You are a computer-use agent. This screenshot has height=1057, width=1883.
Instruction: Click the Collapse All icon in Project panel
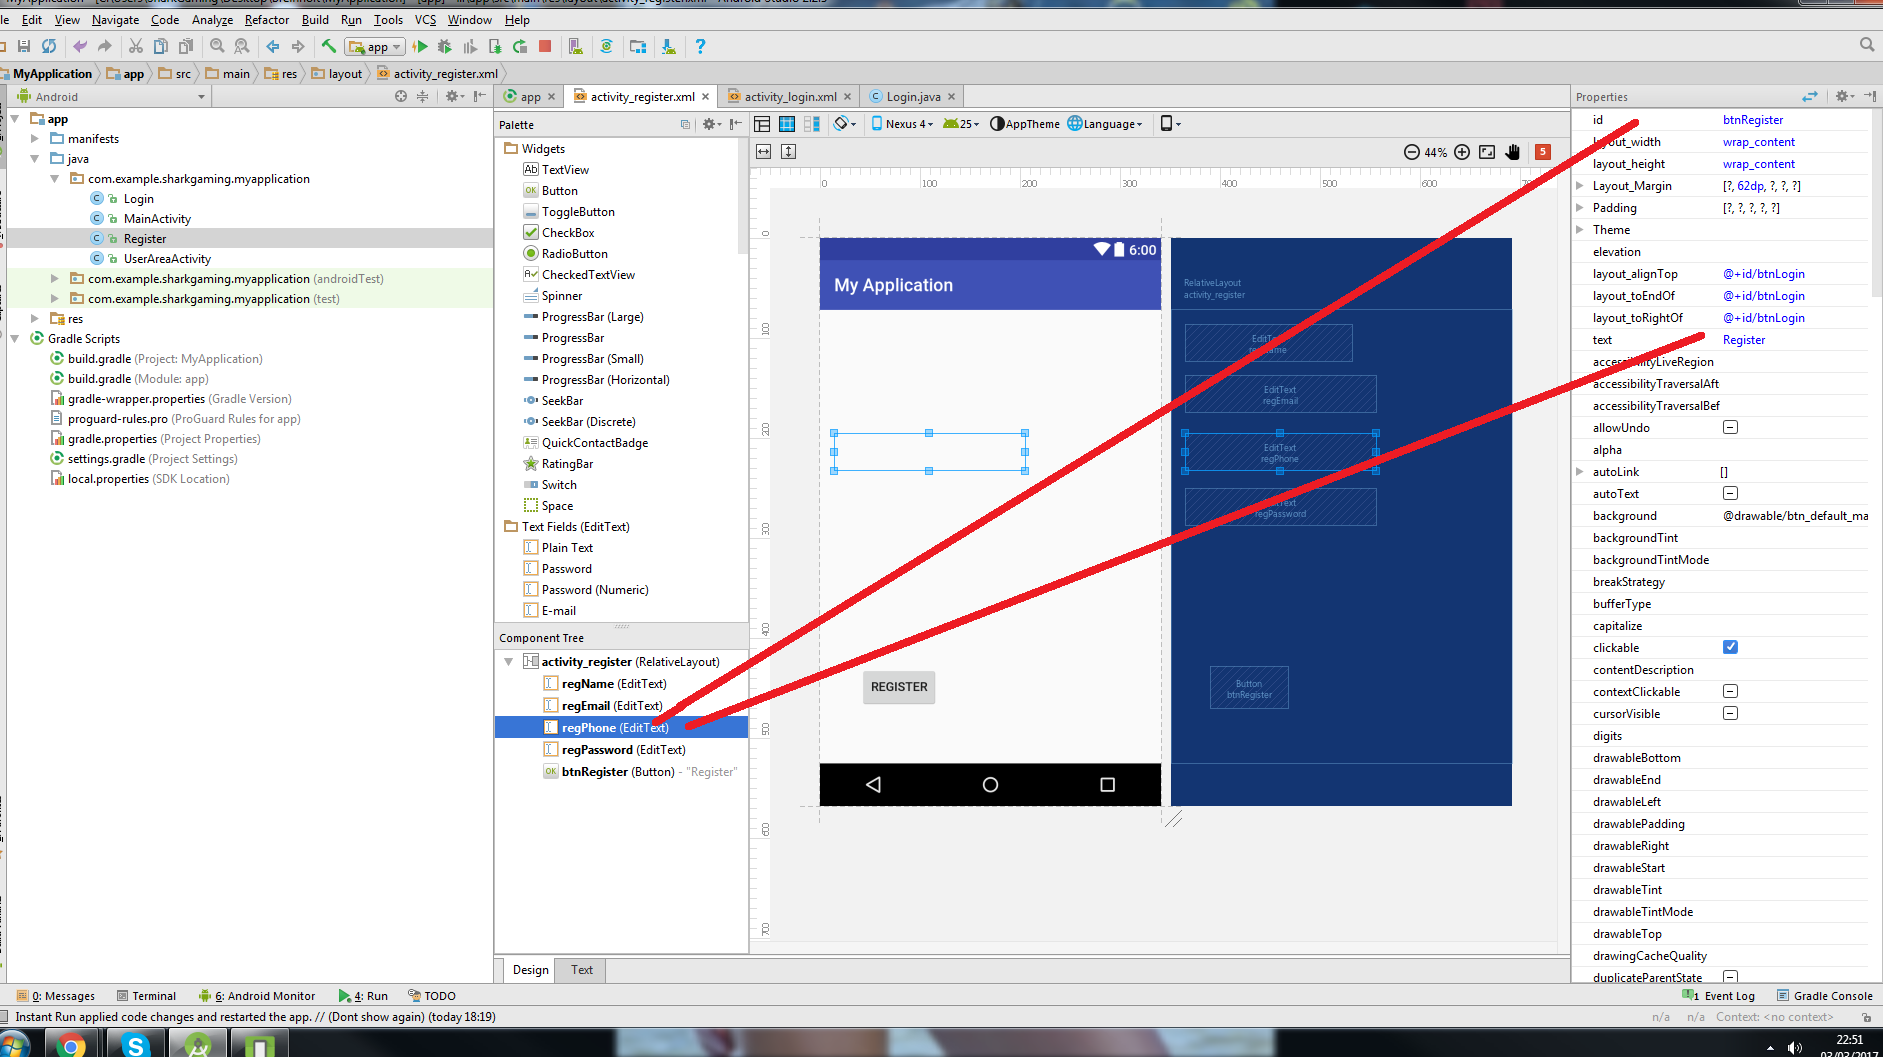coord(422,96)
